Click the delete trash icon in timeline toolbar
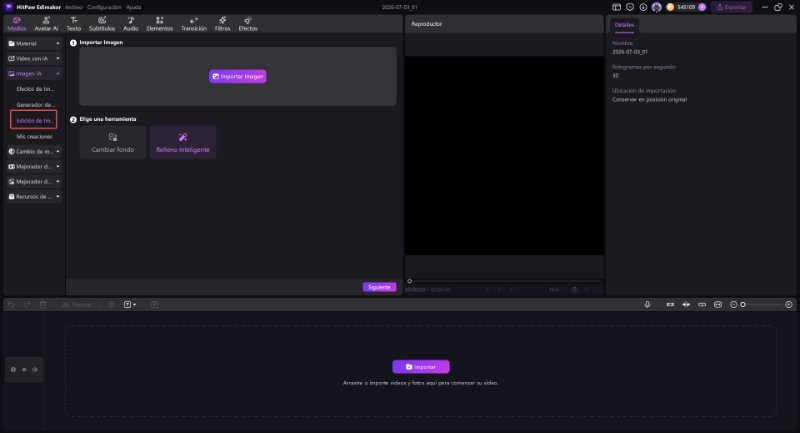The height and width of the screenshot is (433, 800). click(x=43, y=304)
